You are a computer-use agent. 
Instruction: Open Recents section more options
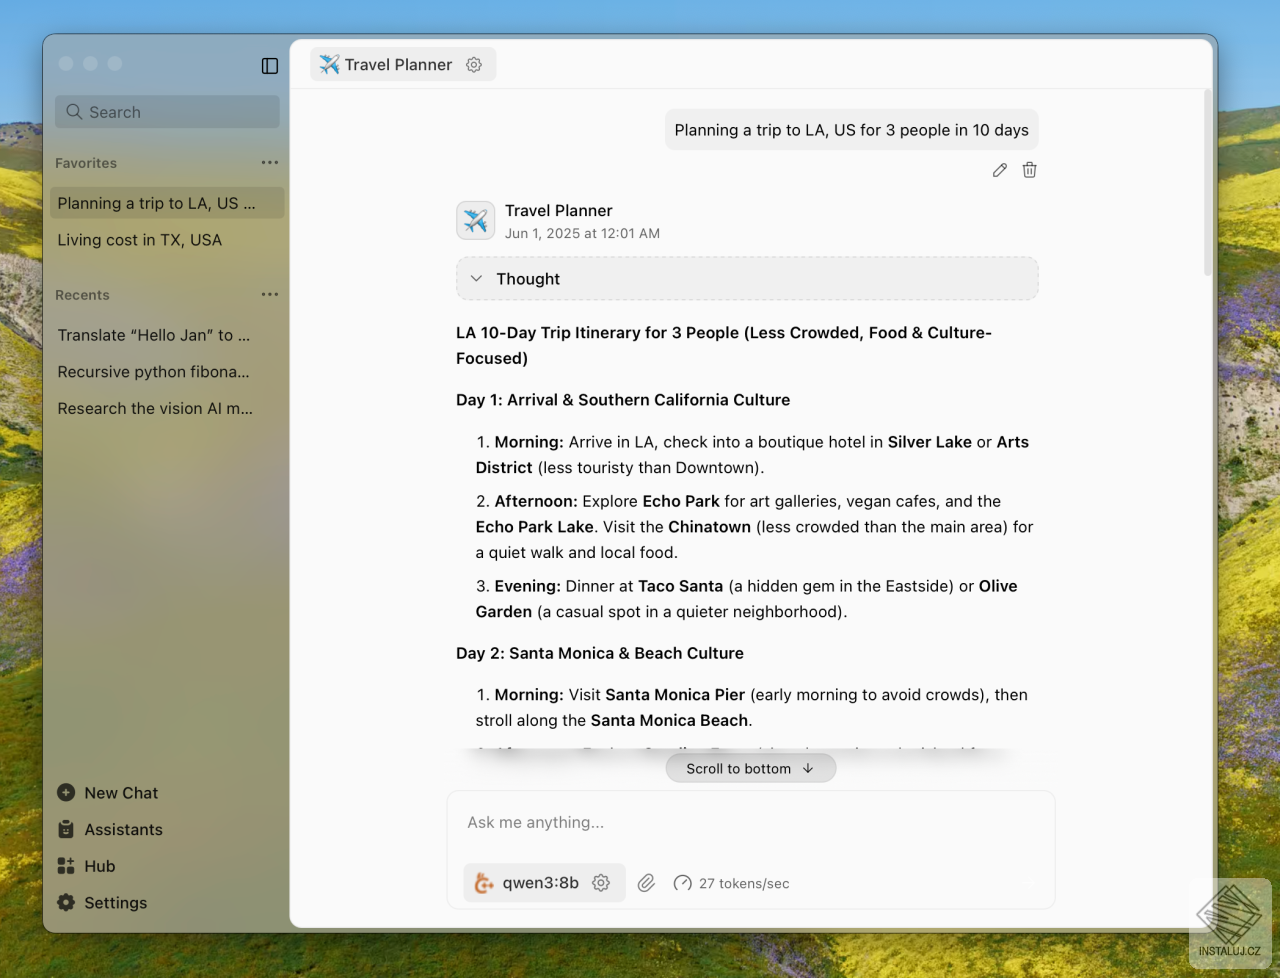(x=270, y=295)
